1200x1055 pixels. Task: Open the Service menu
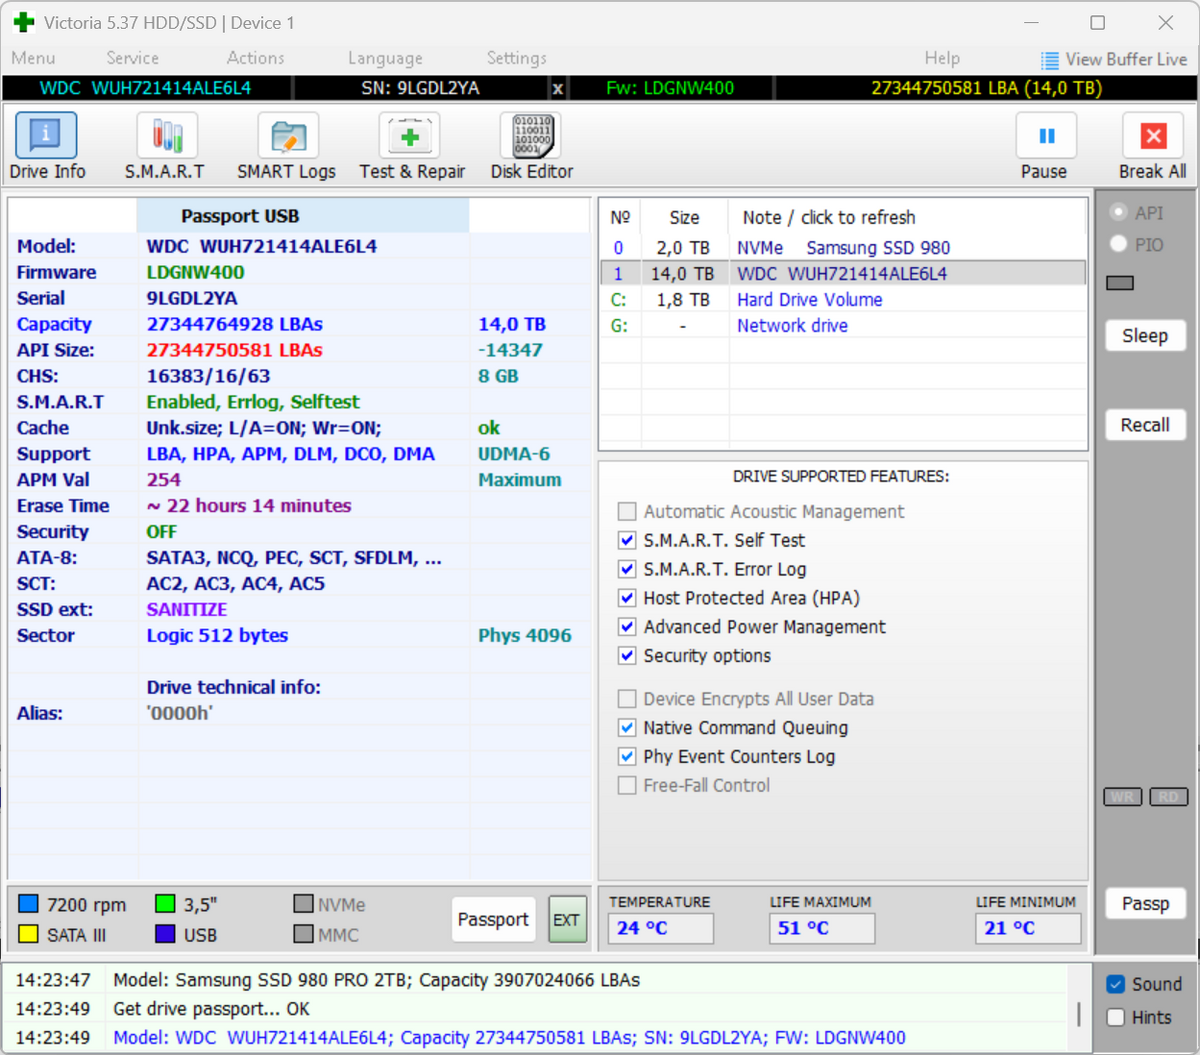pyautogui.click(x=132, y=59)
